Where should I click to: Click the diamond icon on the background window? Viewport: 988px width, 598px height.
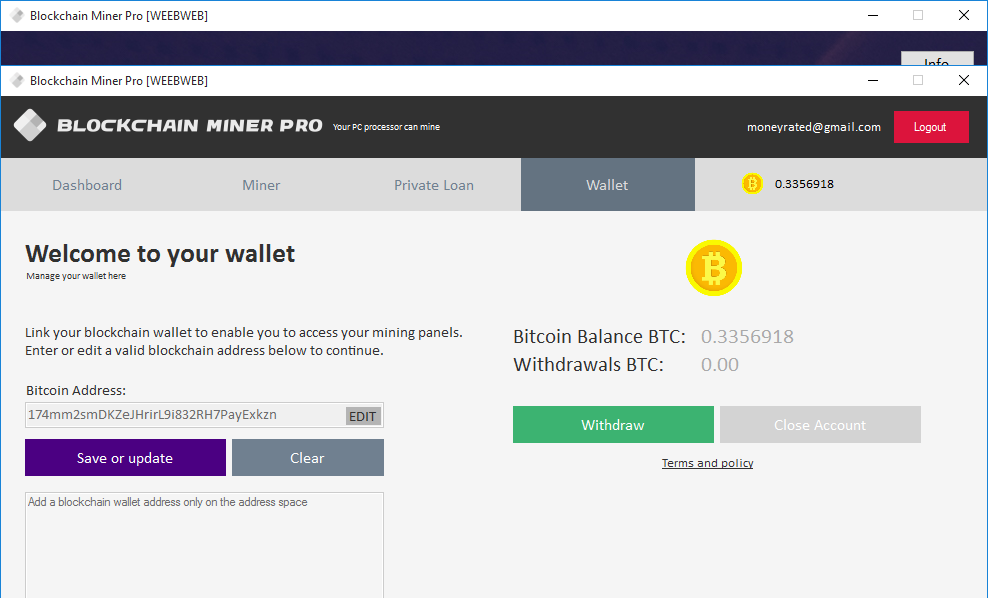pos(16,15)
